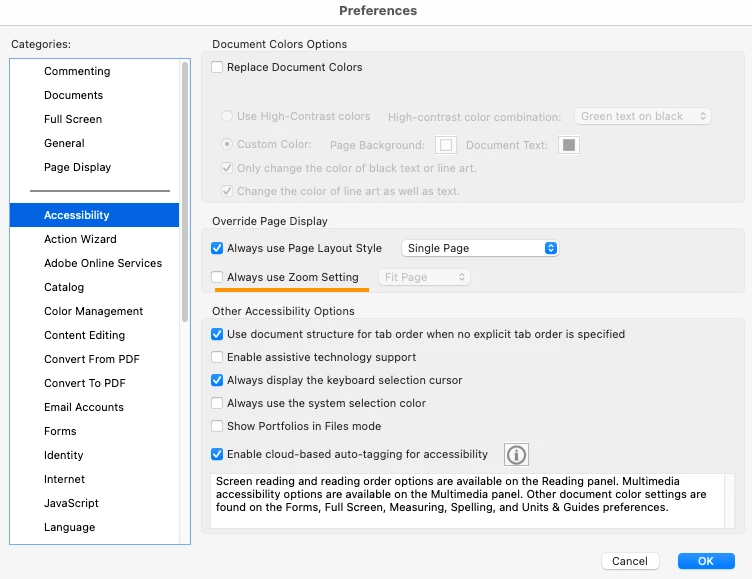
Task: Check the Replace Document Colors checkbox
Action: pos(217,67)
